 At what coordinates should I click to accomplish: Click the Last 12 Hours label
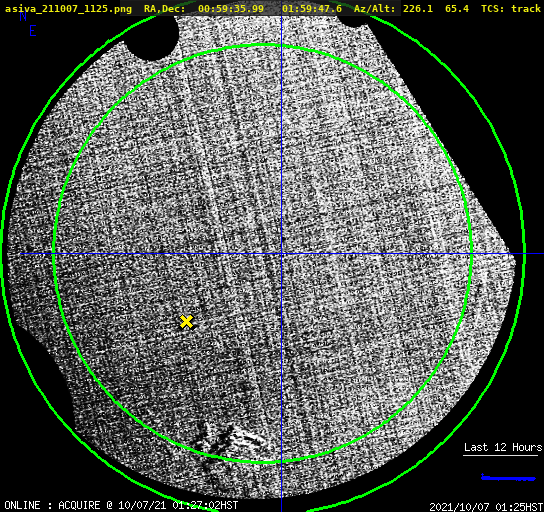pyautogui.click(x=503, y=447)
